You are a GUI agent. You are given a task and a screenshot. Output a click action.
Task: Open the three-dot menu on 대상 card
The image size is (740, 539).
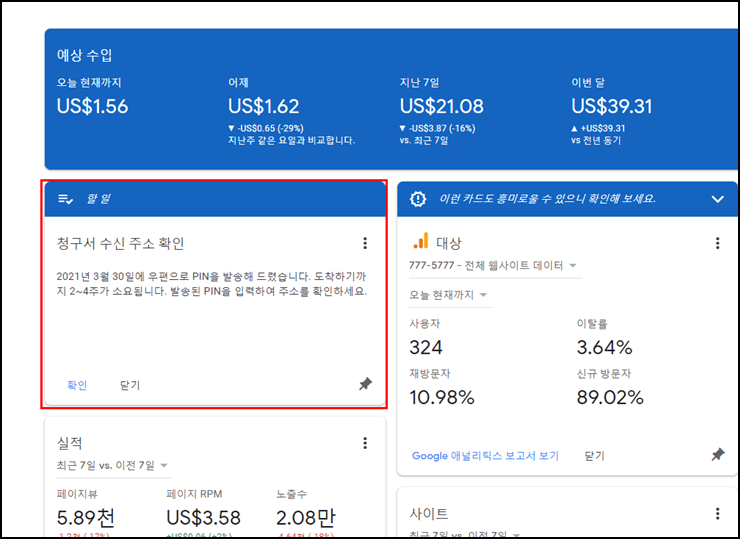tap(717, 243)
